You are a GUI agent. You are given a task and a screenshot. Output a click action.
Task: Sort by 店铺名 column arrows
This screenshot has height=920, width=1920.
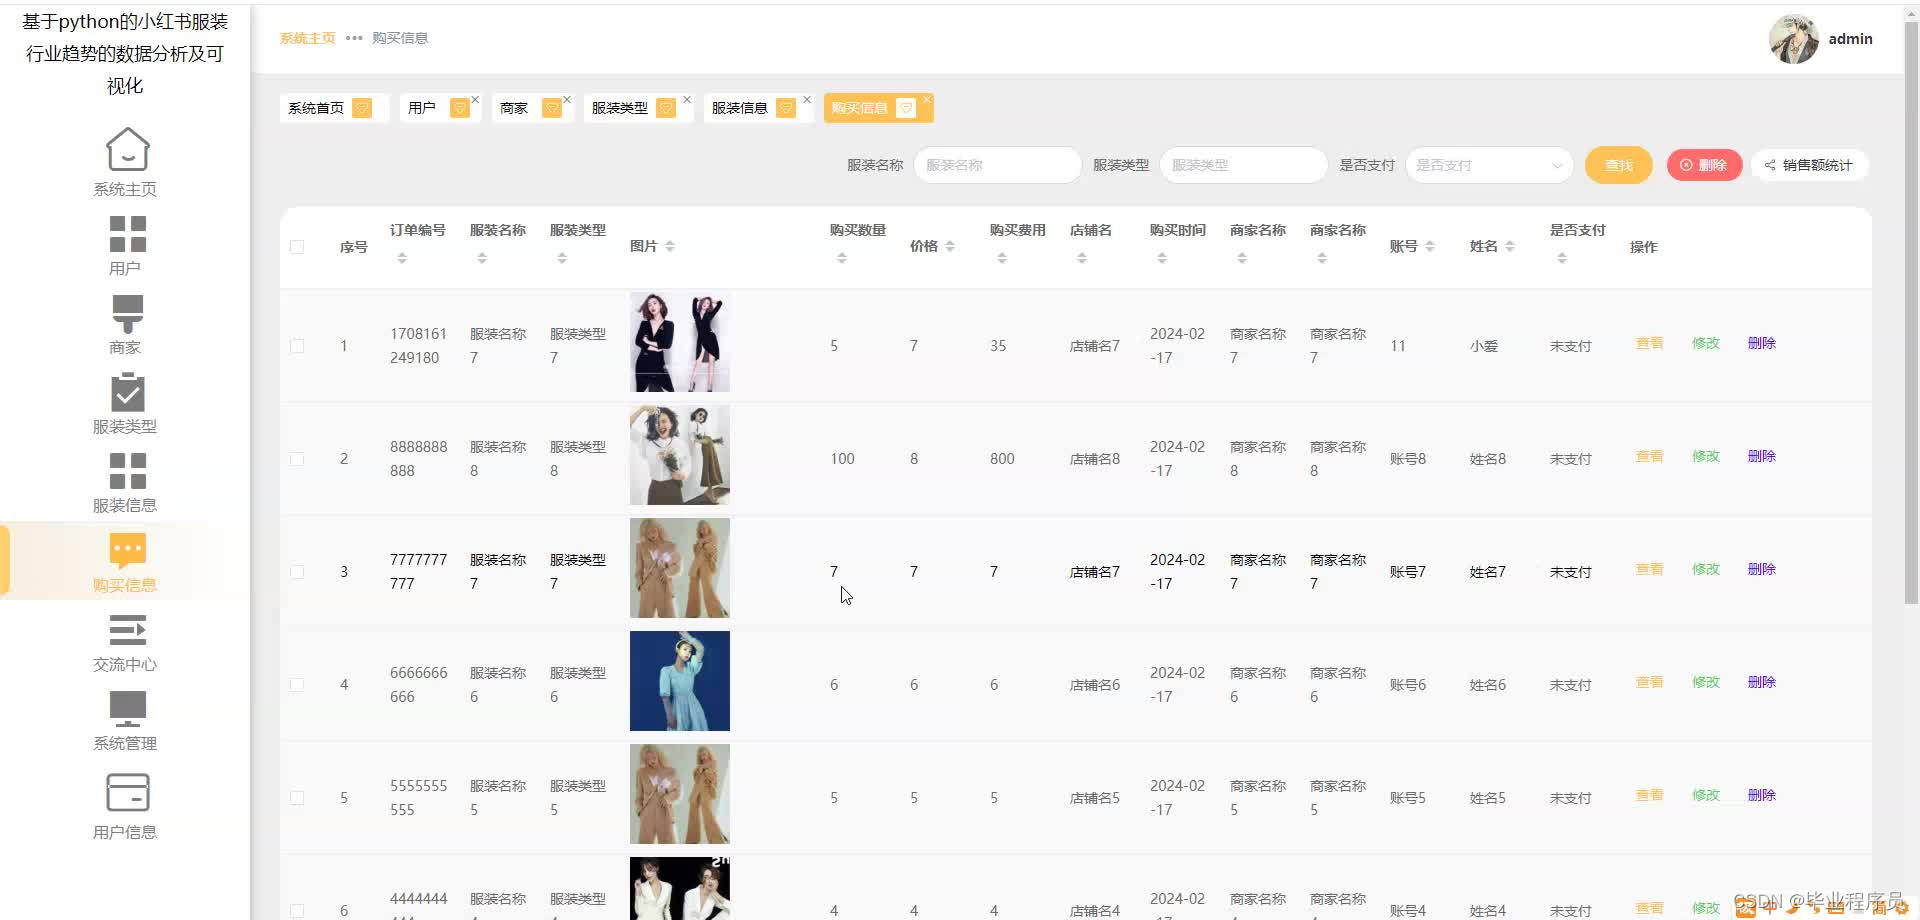(x=1082, y=258)
